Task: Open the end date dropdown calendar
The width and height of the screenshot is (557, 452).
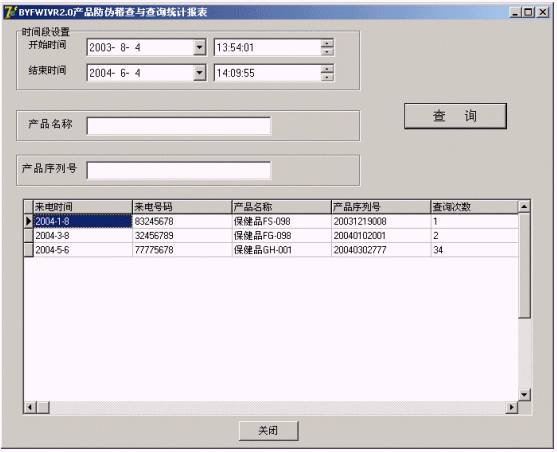Action: point(200,73)
